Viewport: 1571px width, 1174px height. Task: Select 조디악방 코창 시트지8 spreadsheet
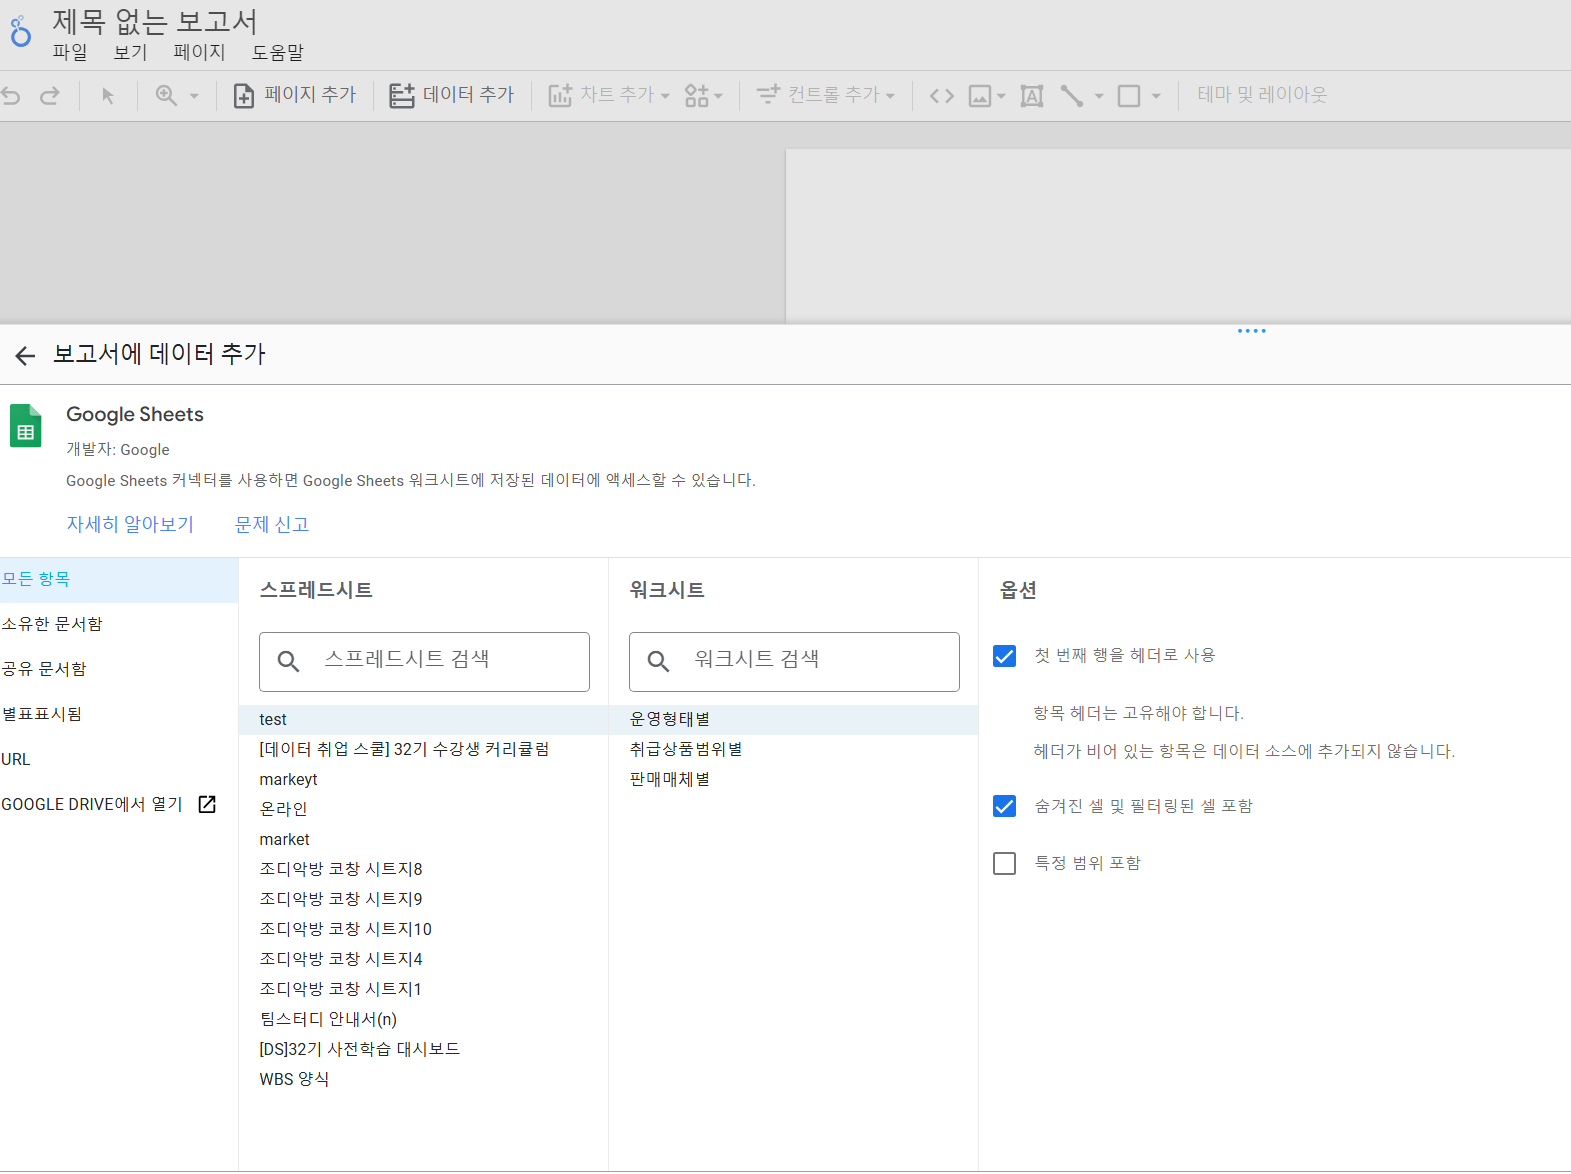pyautogui.click(x=423, y=869)
